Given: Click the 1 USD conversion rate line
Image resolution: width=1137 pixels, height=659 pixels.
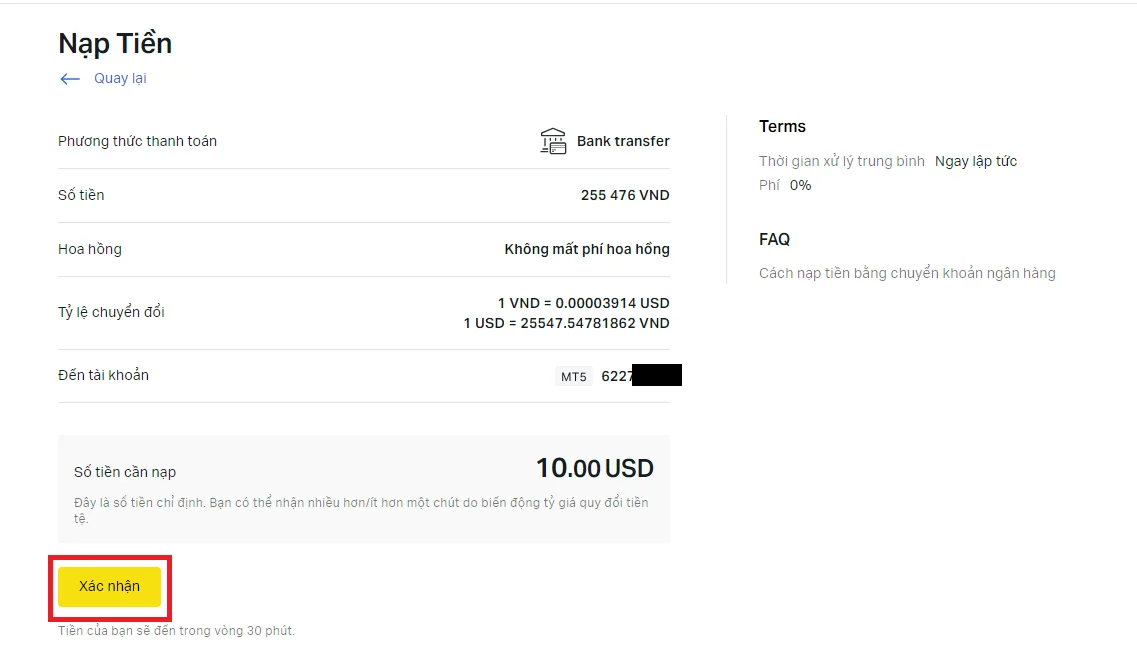Looking at the screenshot, I should (x=566, y=323).
